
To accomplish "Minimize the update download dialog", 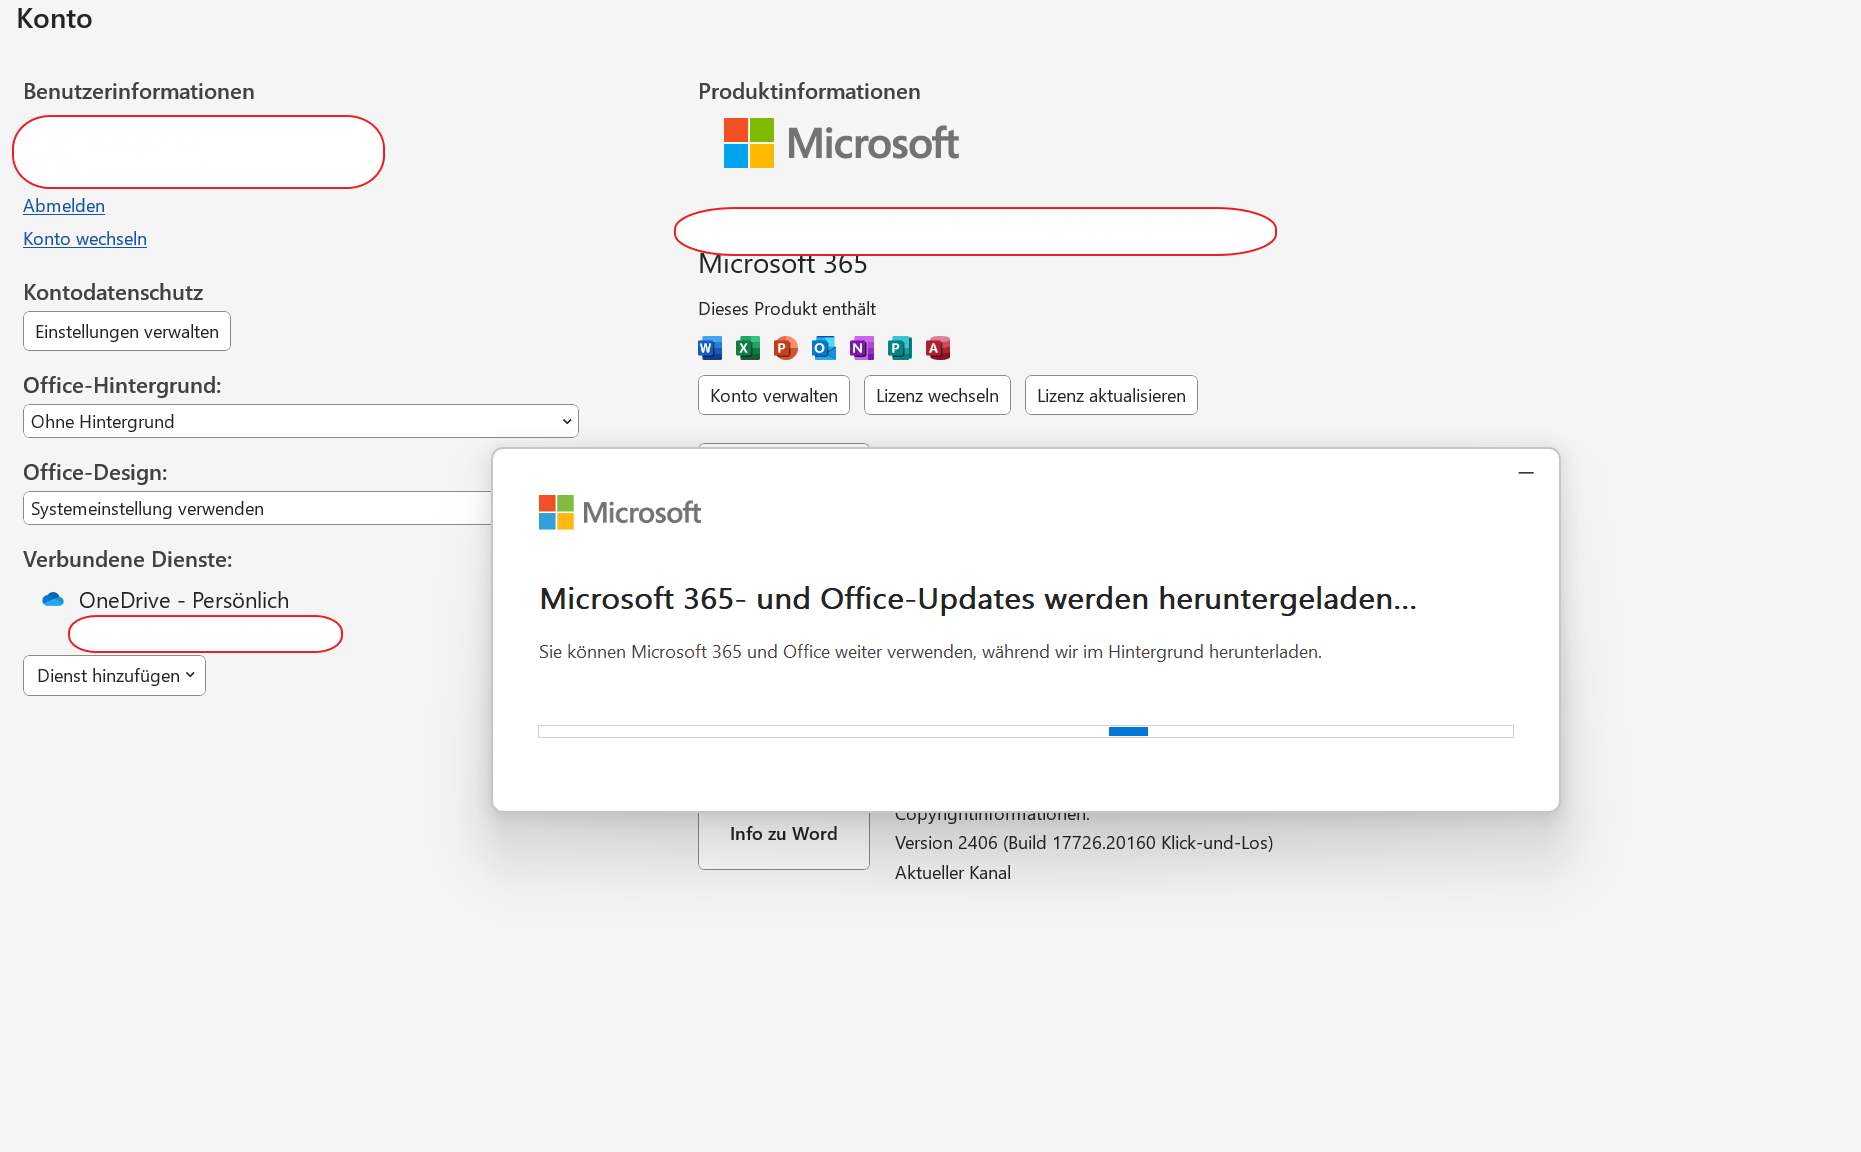I will [1526, 473].
